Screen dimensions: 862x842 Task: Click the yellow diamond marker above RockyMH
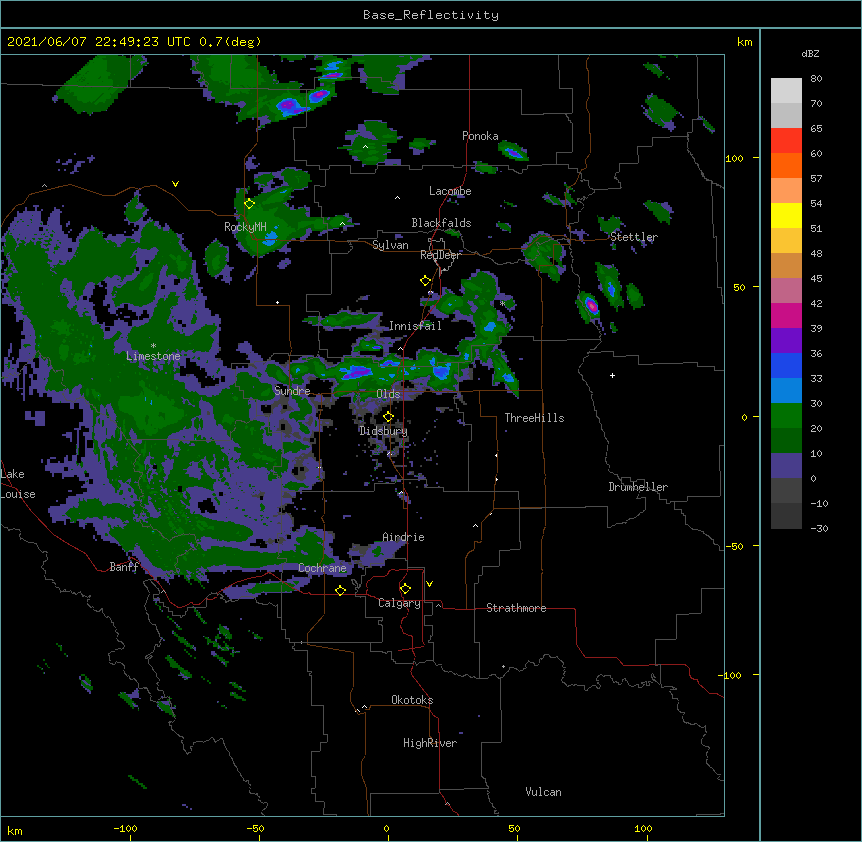tap(249, 204)
